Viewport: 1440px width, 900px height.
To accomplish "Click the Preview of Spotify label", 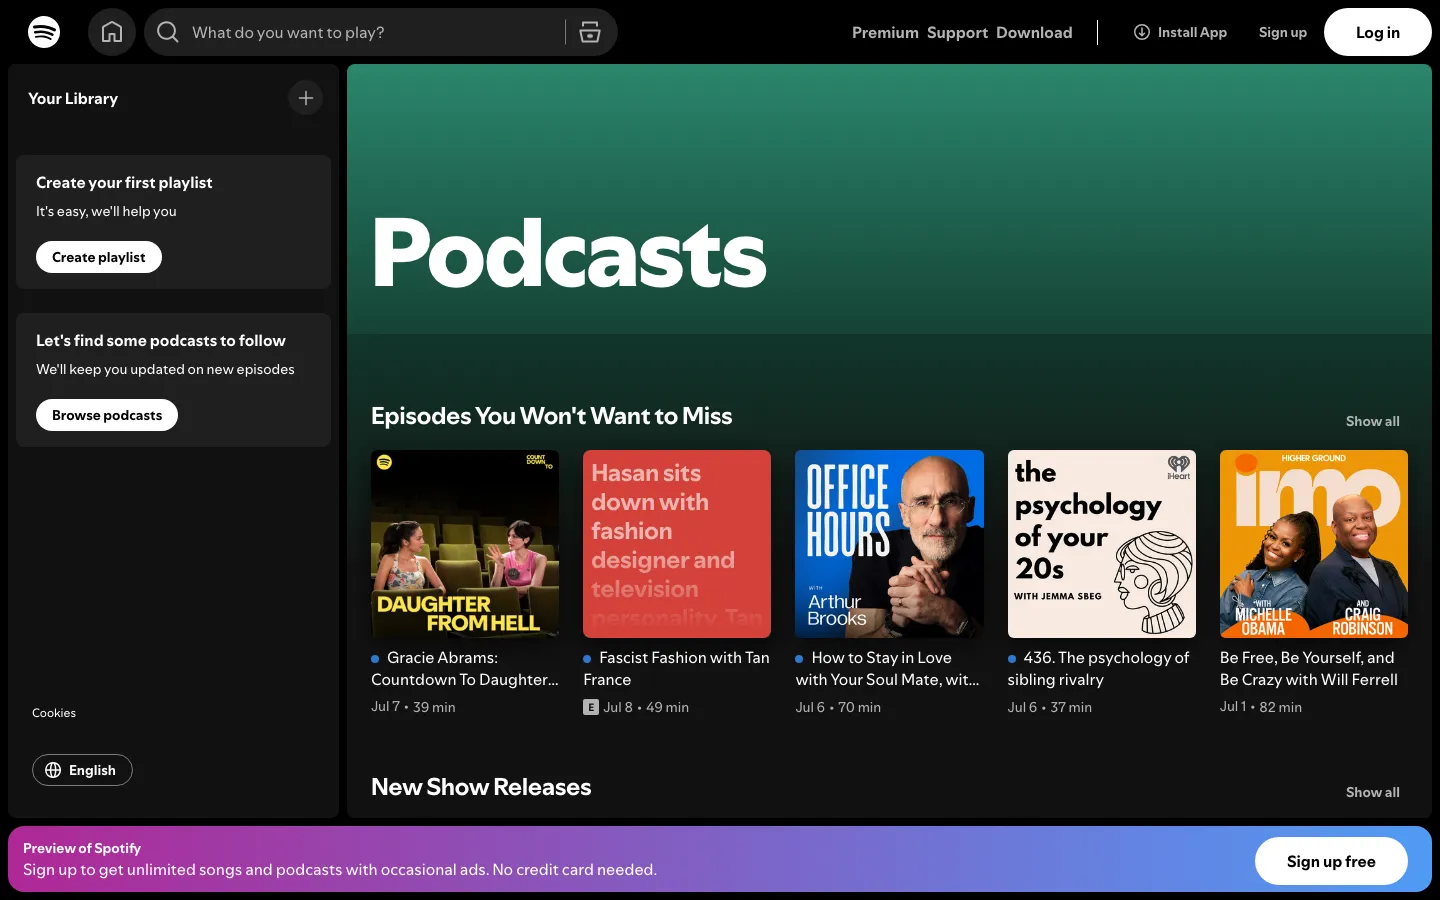I will 82,848.
